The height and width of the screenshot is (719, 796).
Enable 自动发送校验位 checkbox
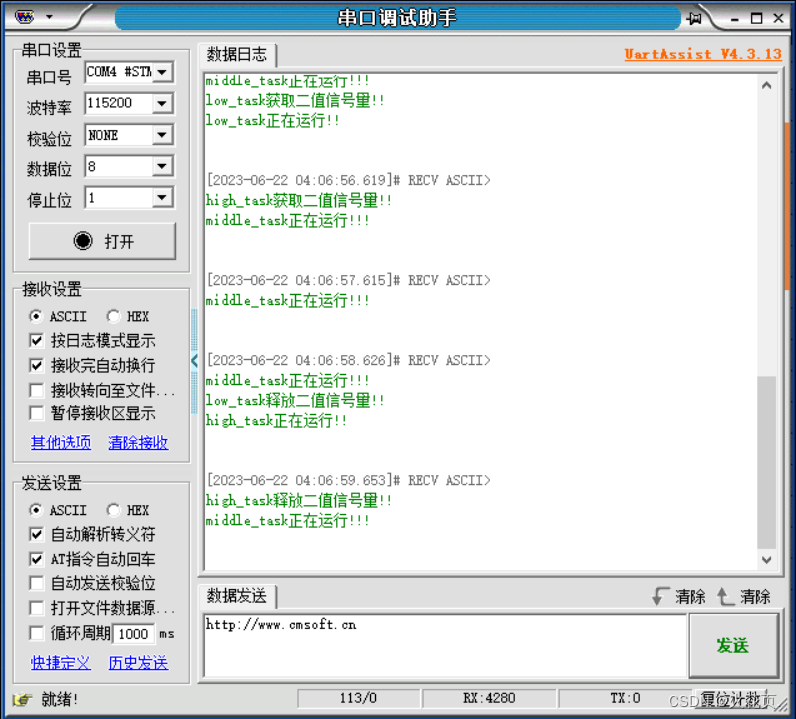[x=36, y=583]
